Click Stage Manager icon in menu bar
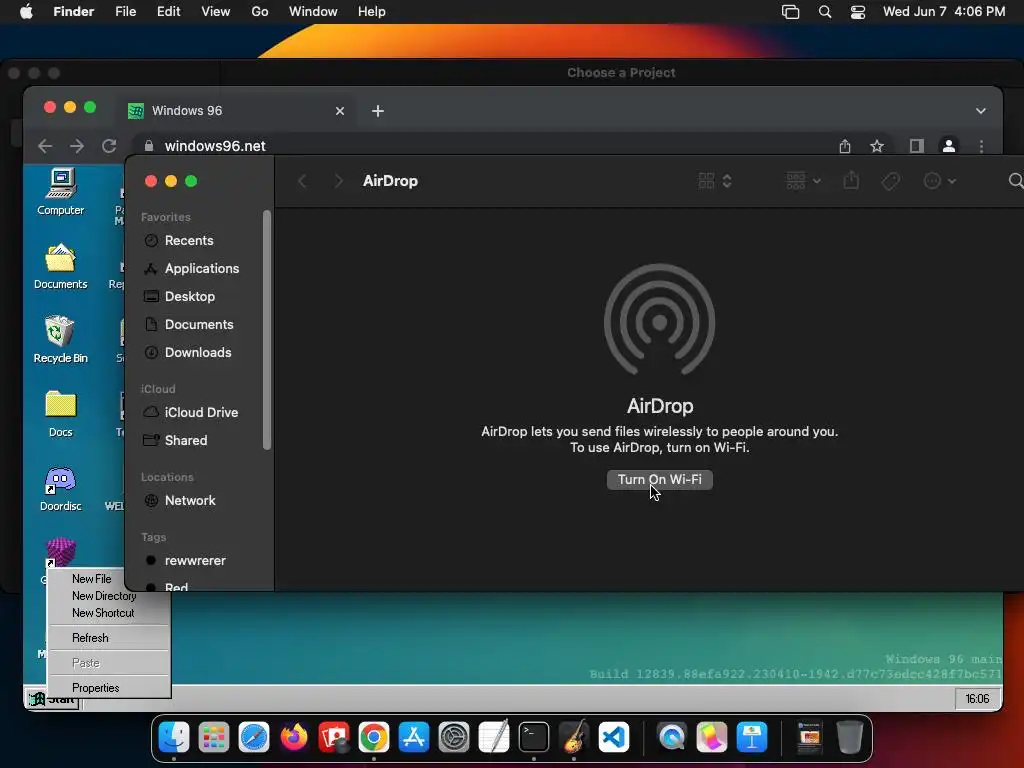This screenshot has width=1024, height=768. (790, 12)
